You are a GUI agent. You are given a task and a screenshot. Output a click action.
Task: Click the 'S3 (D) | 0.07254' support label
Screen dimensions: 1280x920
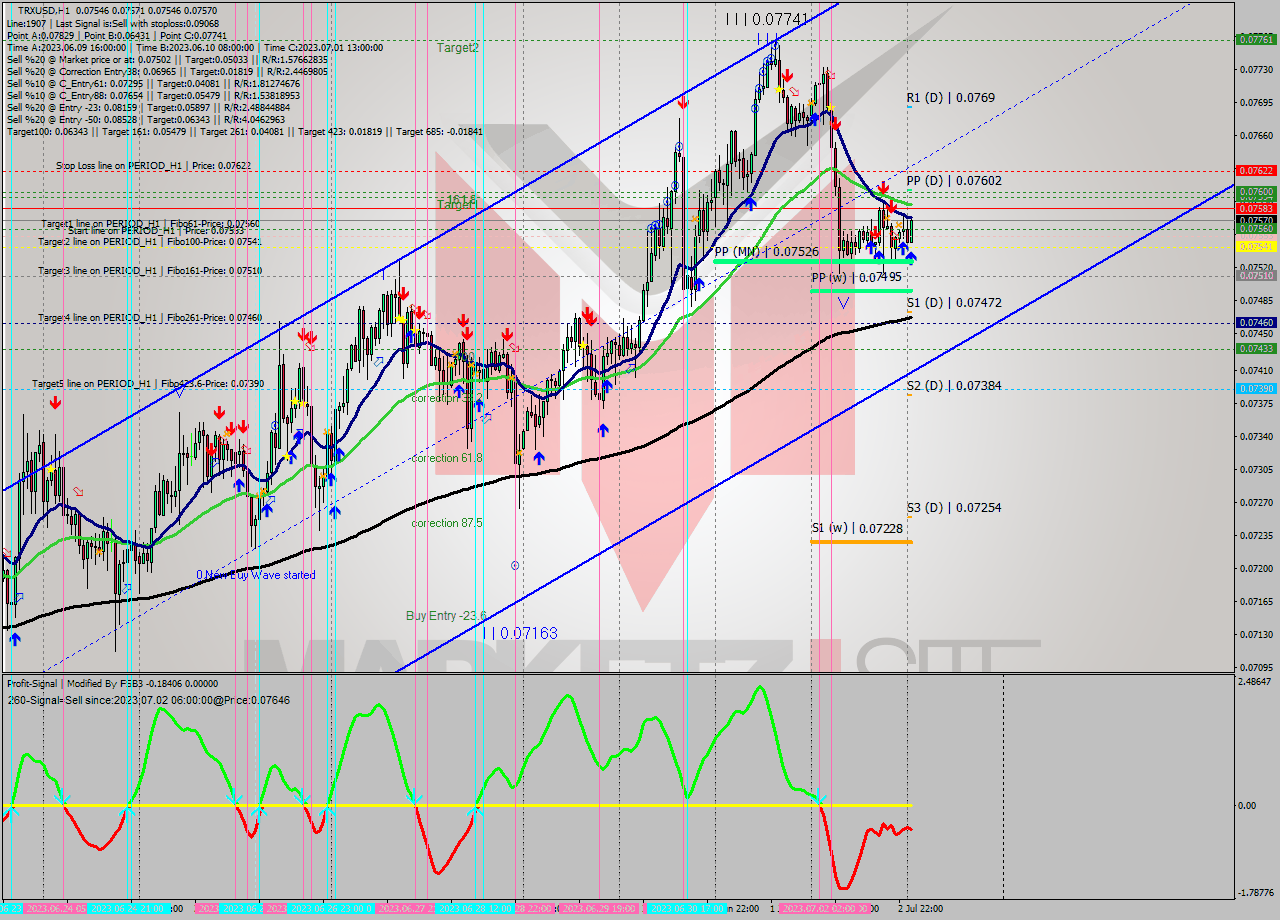click(x=954, y=508)
